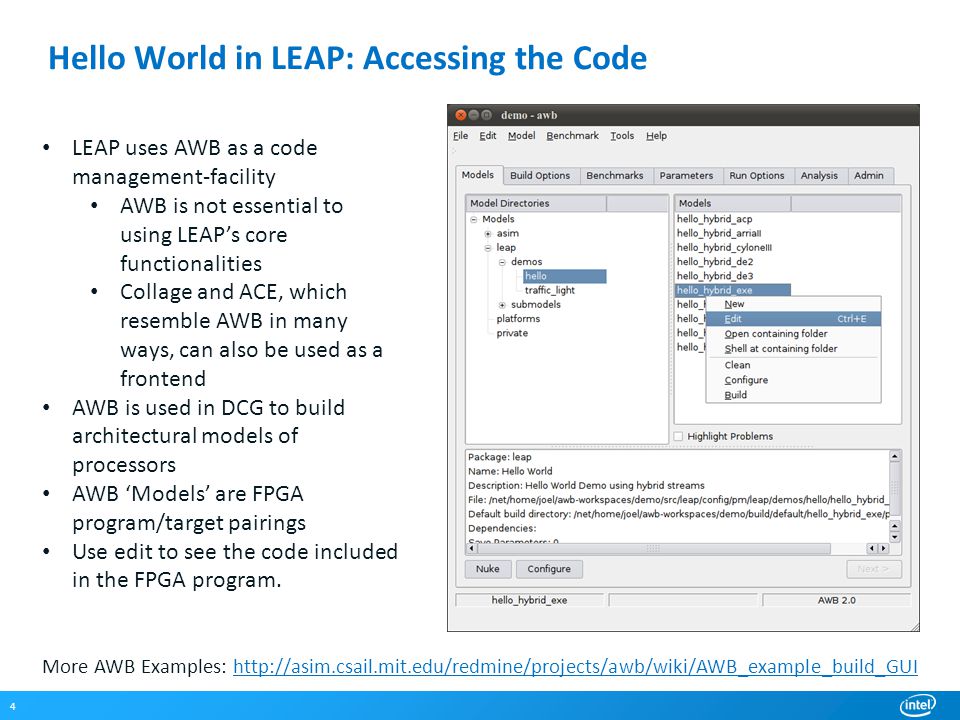This screenshot has height=720, width=960.
Task: Select hello_hybrid_arriaII model
Action: 719,233
